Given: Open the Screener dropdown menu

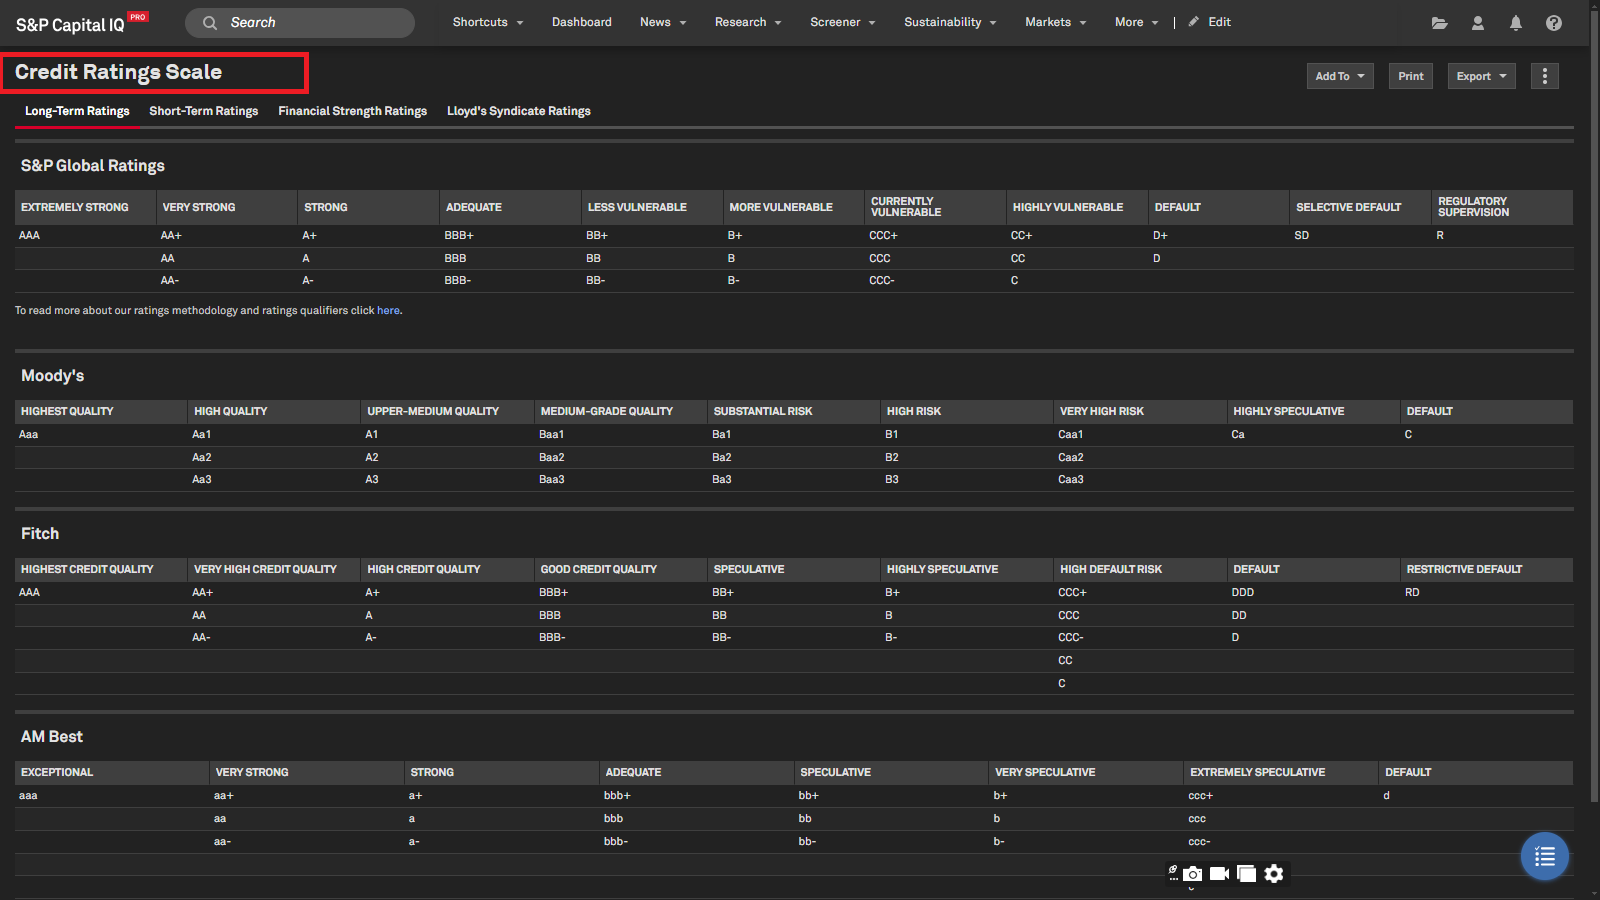Looking at the screenshot, I should [842, 22].
